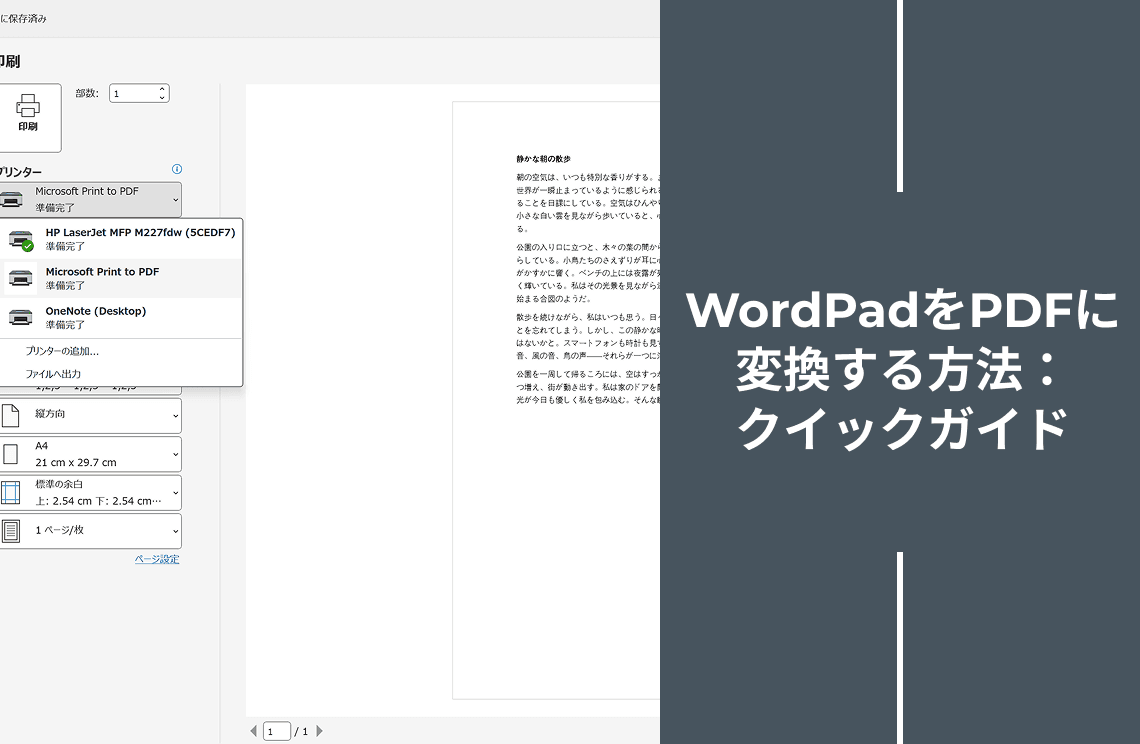Select HP LaserJet MFP M227fdw printer

coord(140,239)
